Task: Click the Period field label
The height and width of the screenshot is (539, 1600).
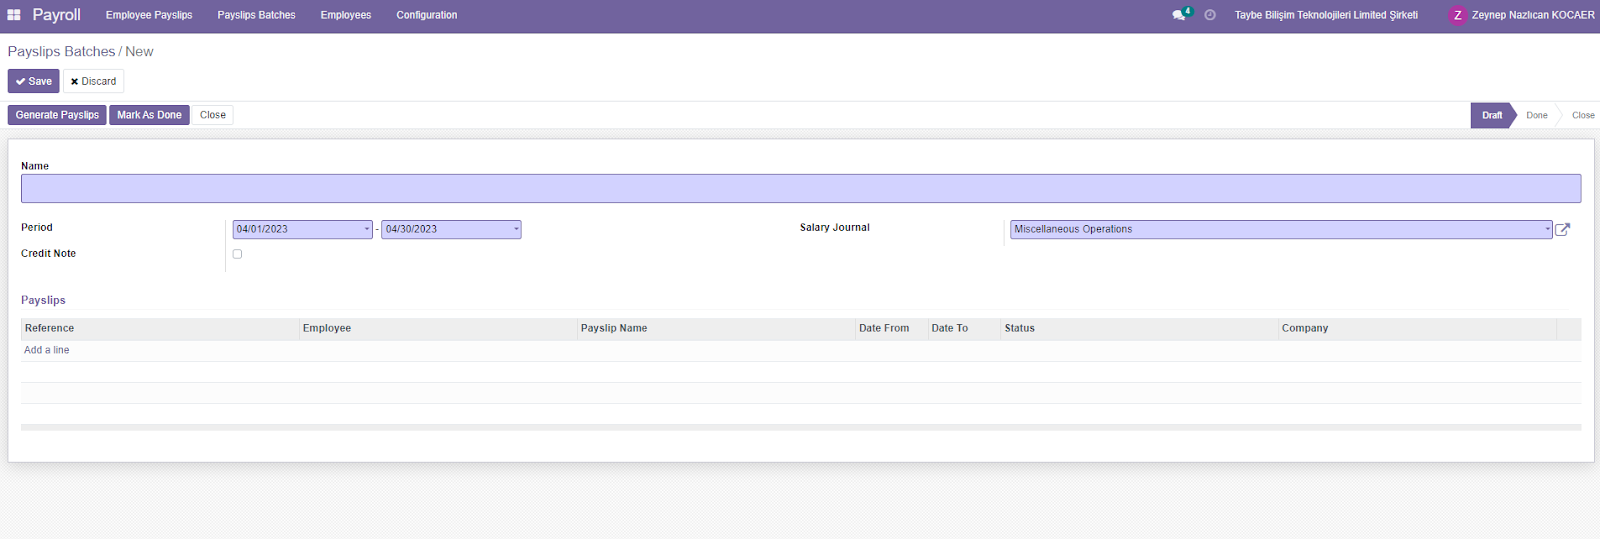Action: 37,228
